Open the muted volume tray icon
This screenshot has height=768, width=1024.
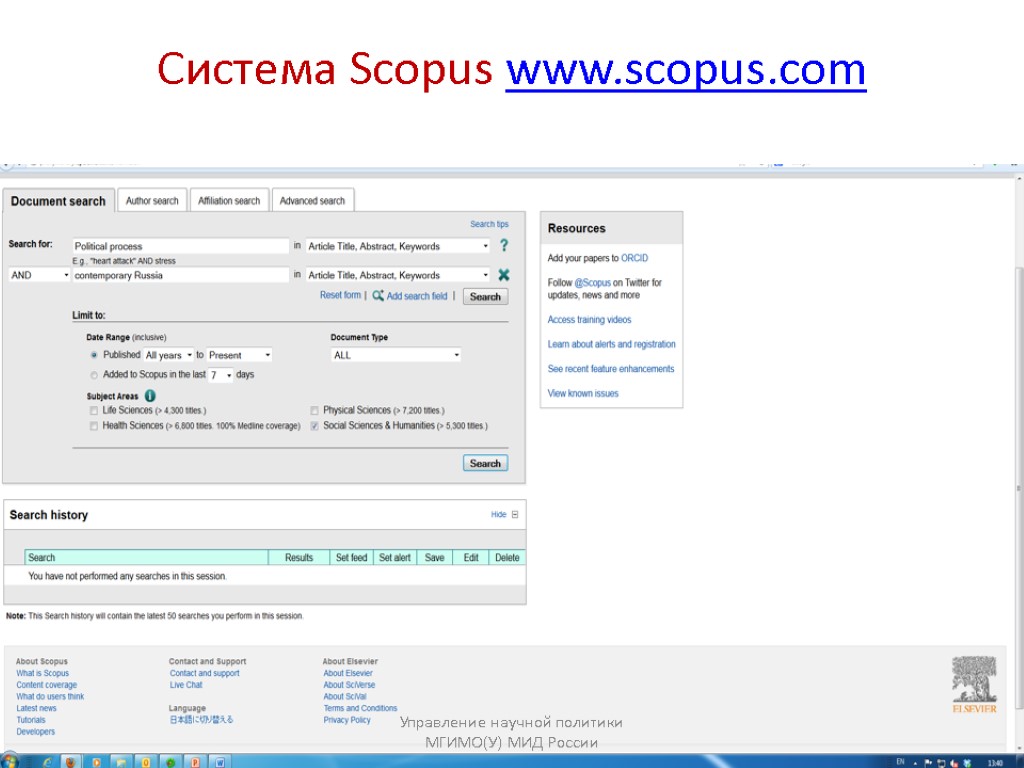954,763
